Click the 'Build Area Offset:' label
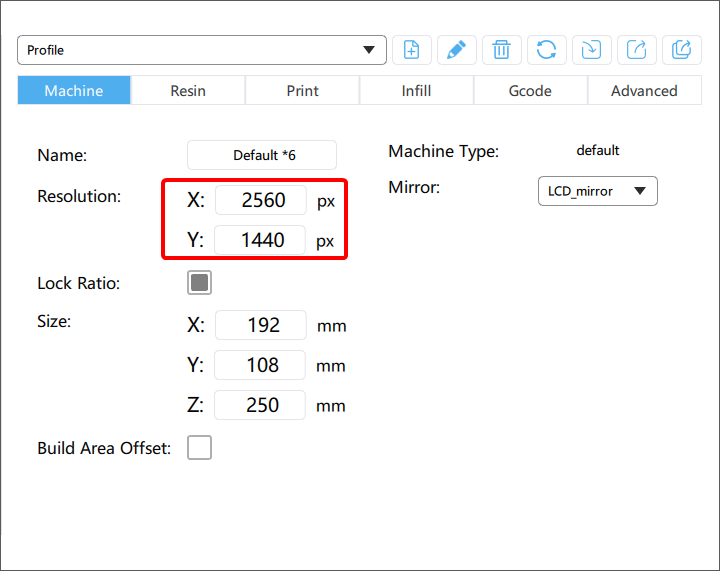The height and width of the screenshot is (571, 720). [x=104, y=448]
